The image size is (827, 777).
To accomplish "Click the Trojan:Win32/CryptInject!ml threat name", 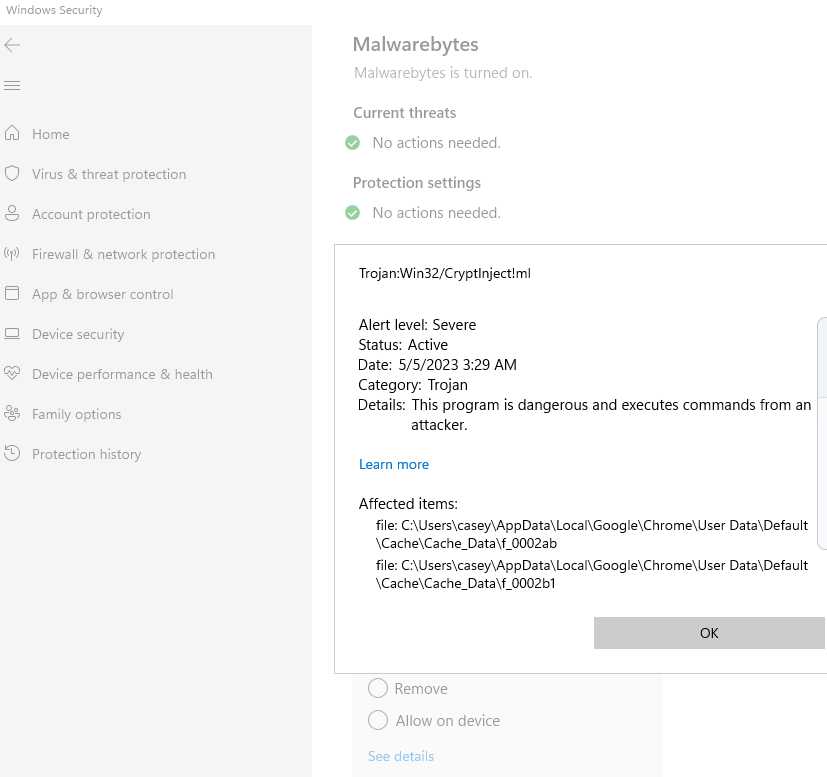I will pos(445,273).
